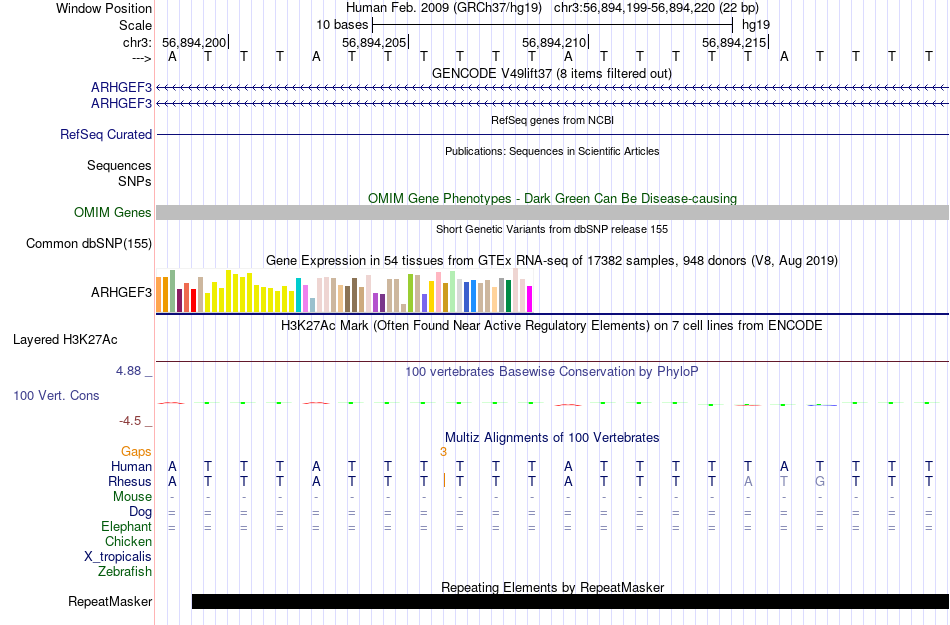Open Publications: Sequences in Scientific Articles title
Screen dimensions: 950x625
[x=552, y=151]
